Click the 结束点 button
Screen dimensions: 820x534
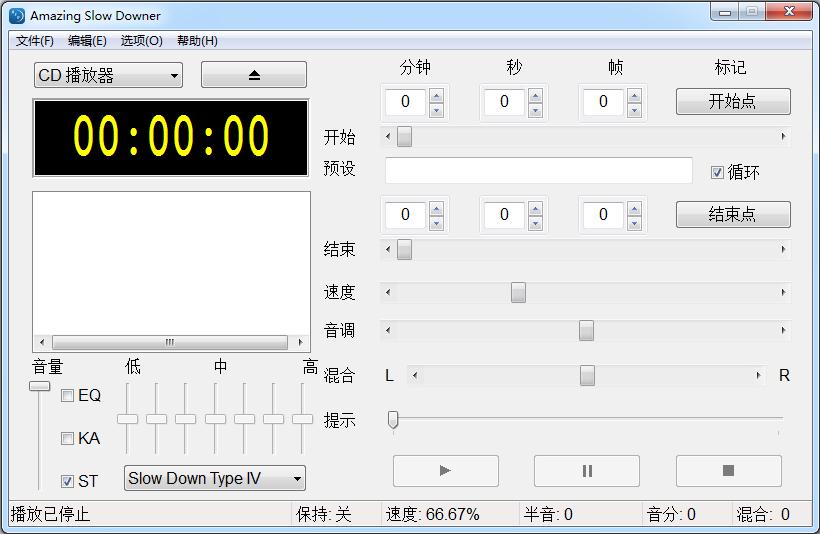pyautogui.click(x=732, y=215)
